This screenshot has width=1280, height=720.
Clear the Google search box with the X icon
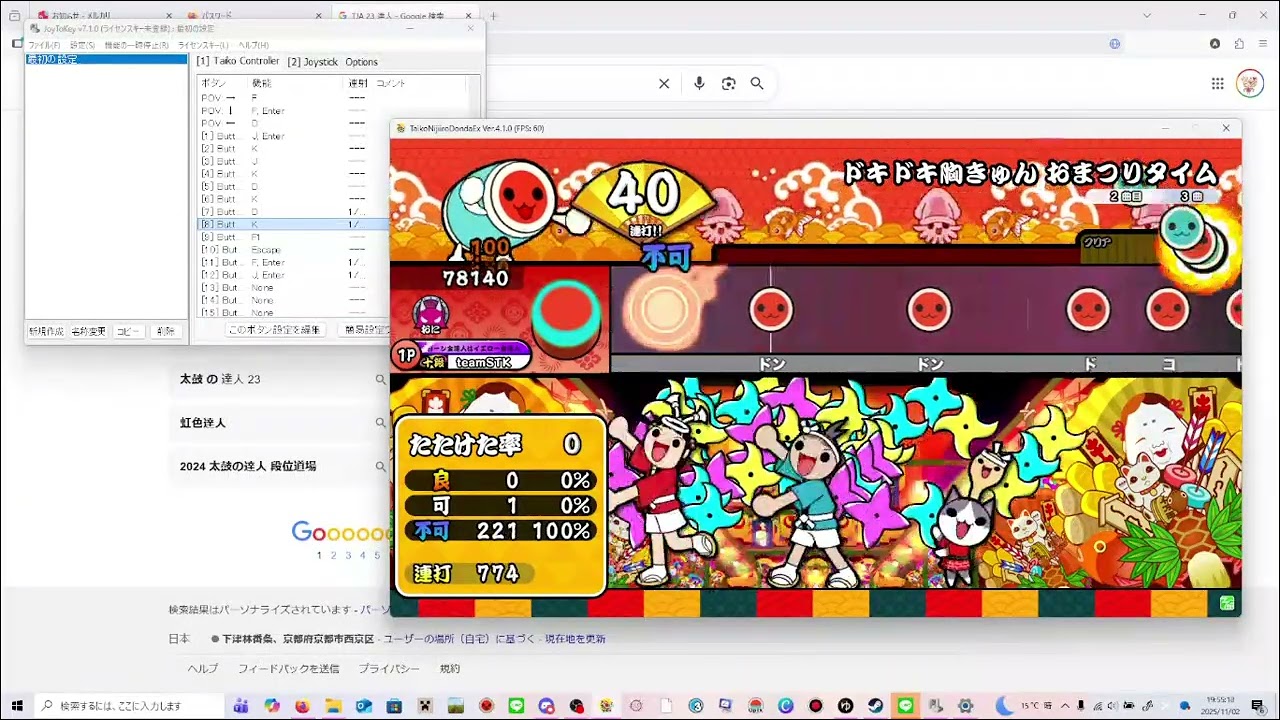click(664, 84)
